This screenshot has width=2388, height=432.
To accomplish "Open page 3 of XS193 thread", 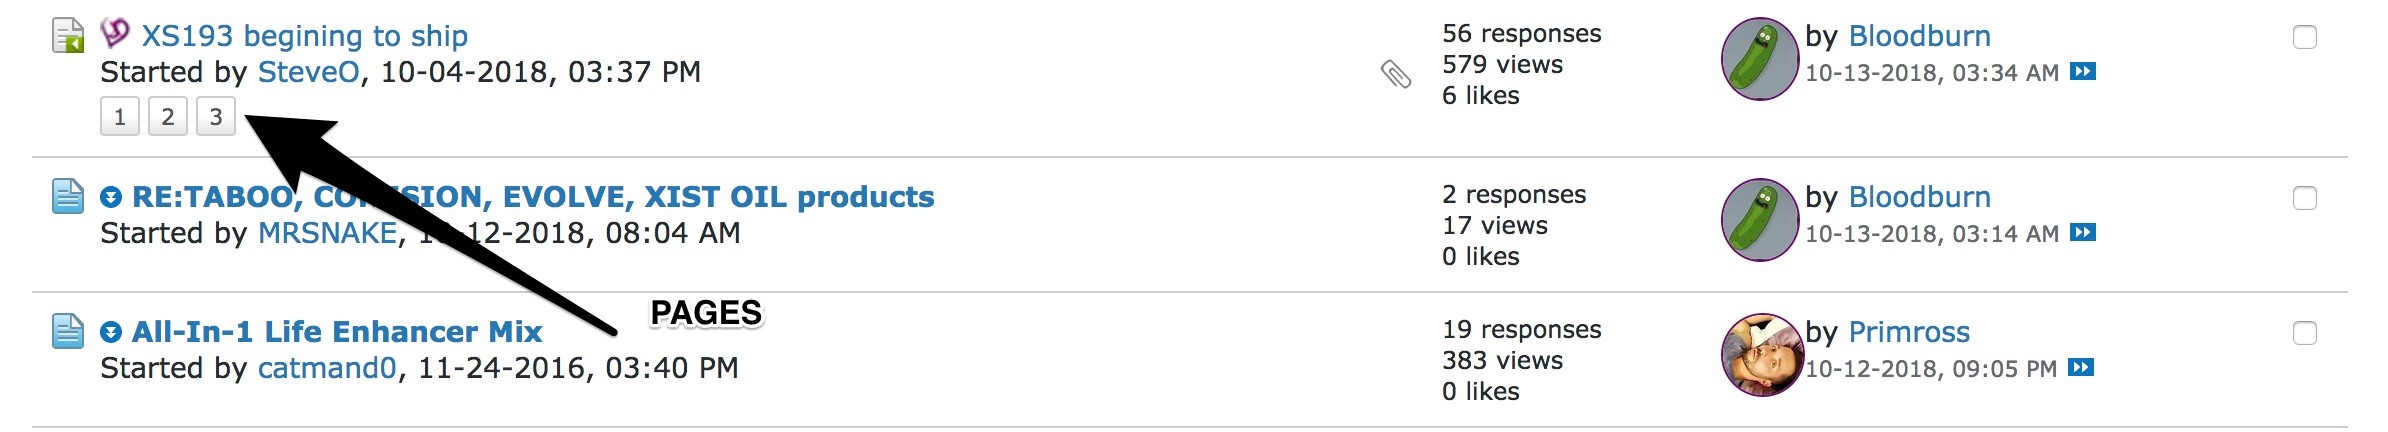I will (x=216, y=117).
